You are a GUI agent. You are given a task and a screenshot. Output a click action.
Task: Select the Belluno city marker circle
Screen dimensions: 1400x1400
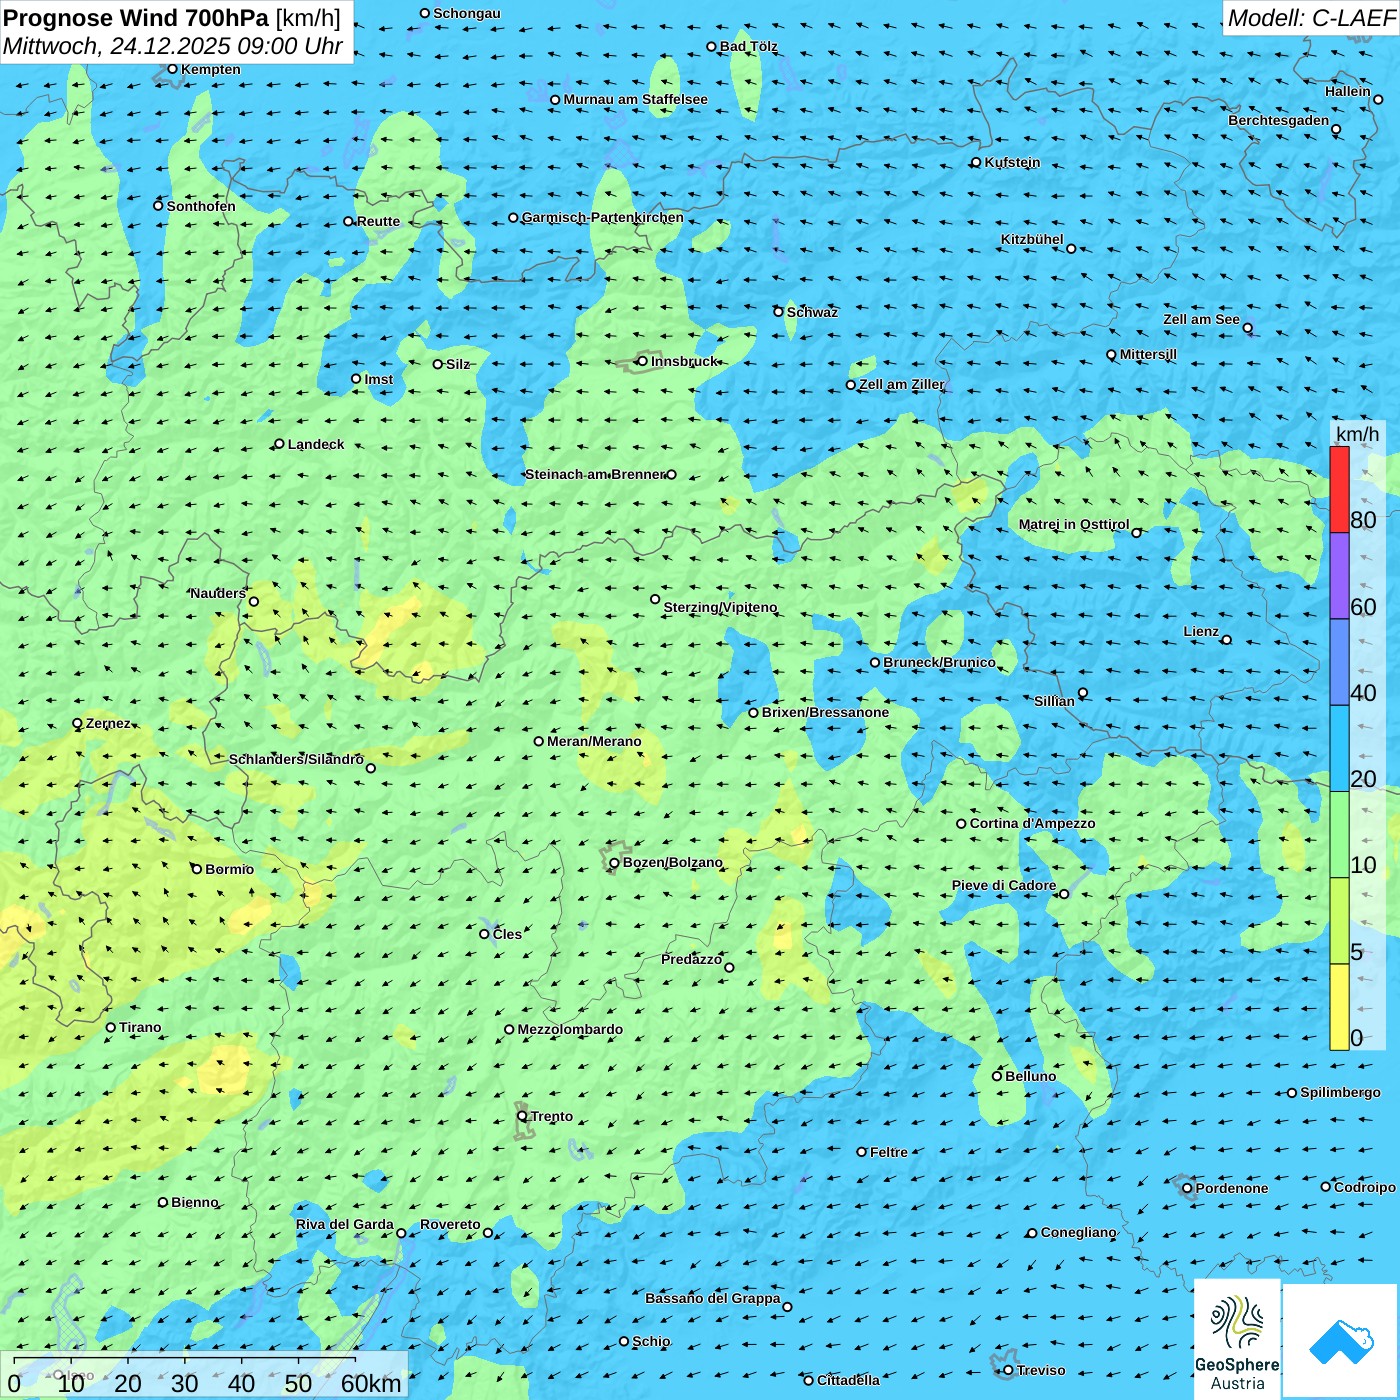click(x=997, y=1076)
